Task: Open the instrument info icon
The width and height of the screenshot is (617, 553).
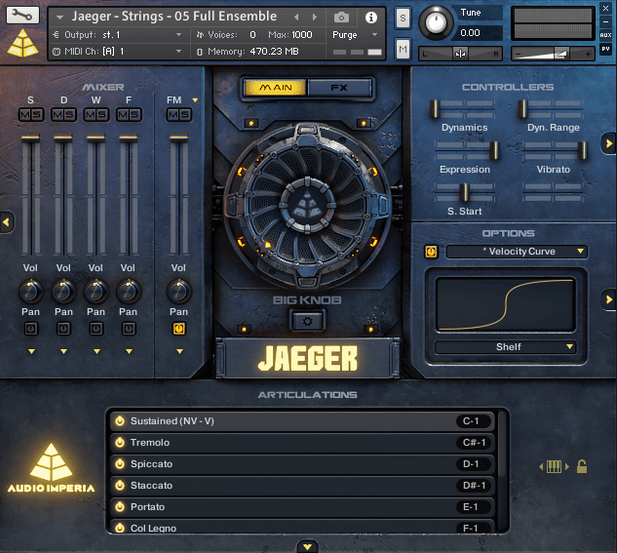Action: point(371,17)
